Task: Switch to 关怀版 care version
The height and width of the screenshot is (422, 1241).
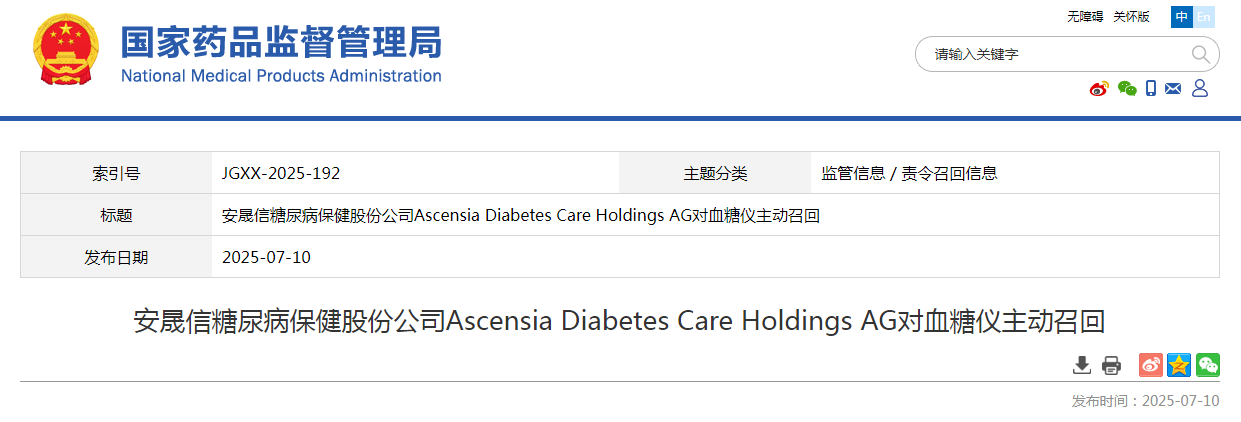Action: [1132, 17]
